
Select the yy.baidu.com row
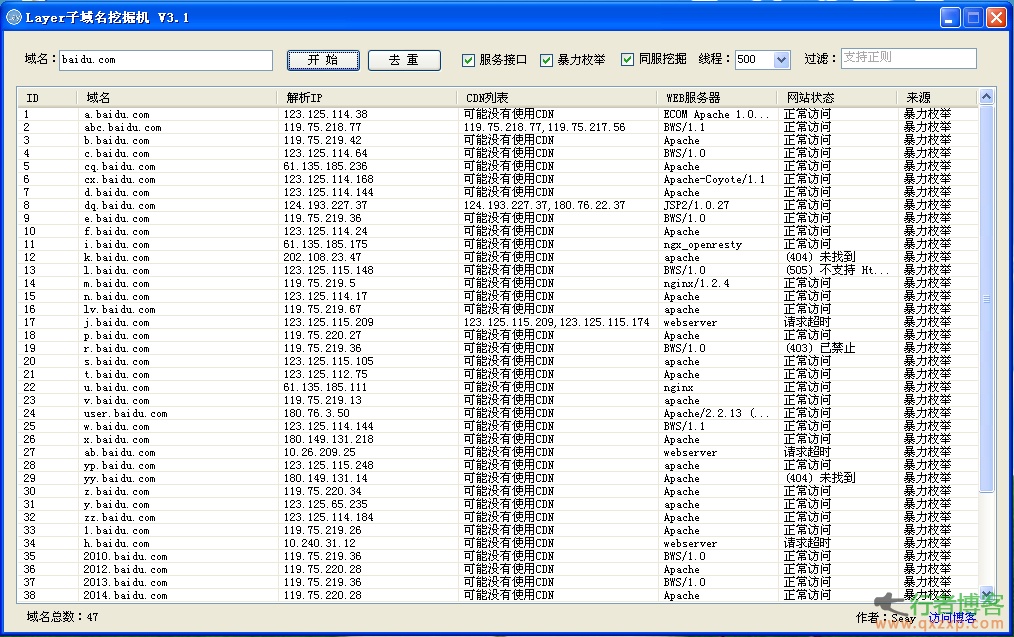pos(498,478)
